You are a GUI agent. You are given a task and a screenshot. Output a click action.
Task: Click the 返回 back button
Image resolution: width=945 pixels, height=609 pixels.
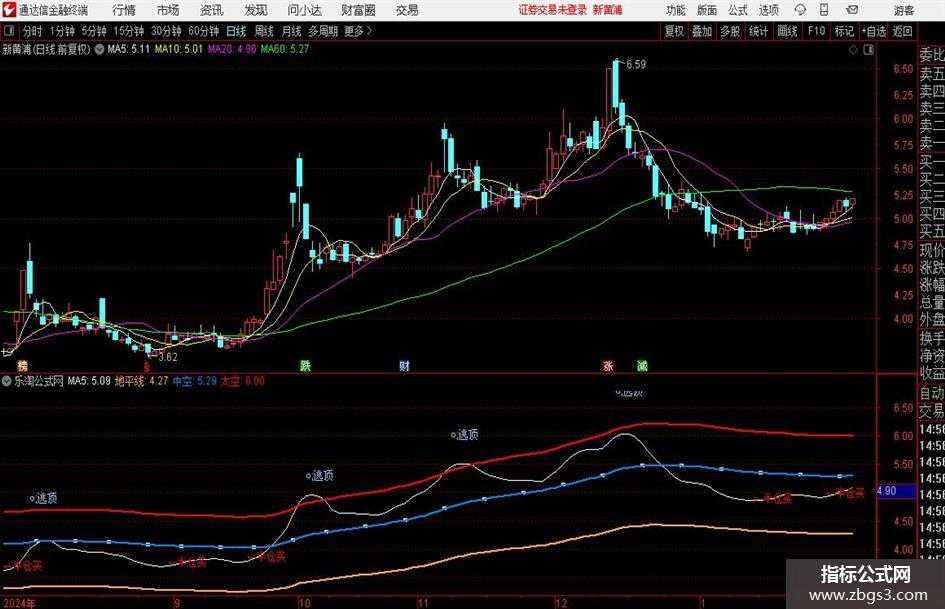[x=902, y=31]
